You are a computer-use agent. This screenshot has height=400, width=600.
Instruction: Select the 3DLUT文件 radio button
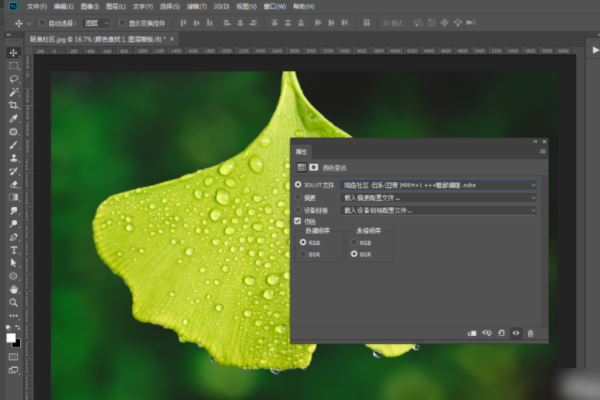pos(298,185)
